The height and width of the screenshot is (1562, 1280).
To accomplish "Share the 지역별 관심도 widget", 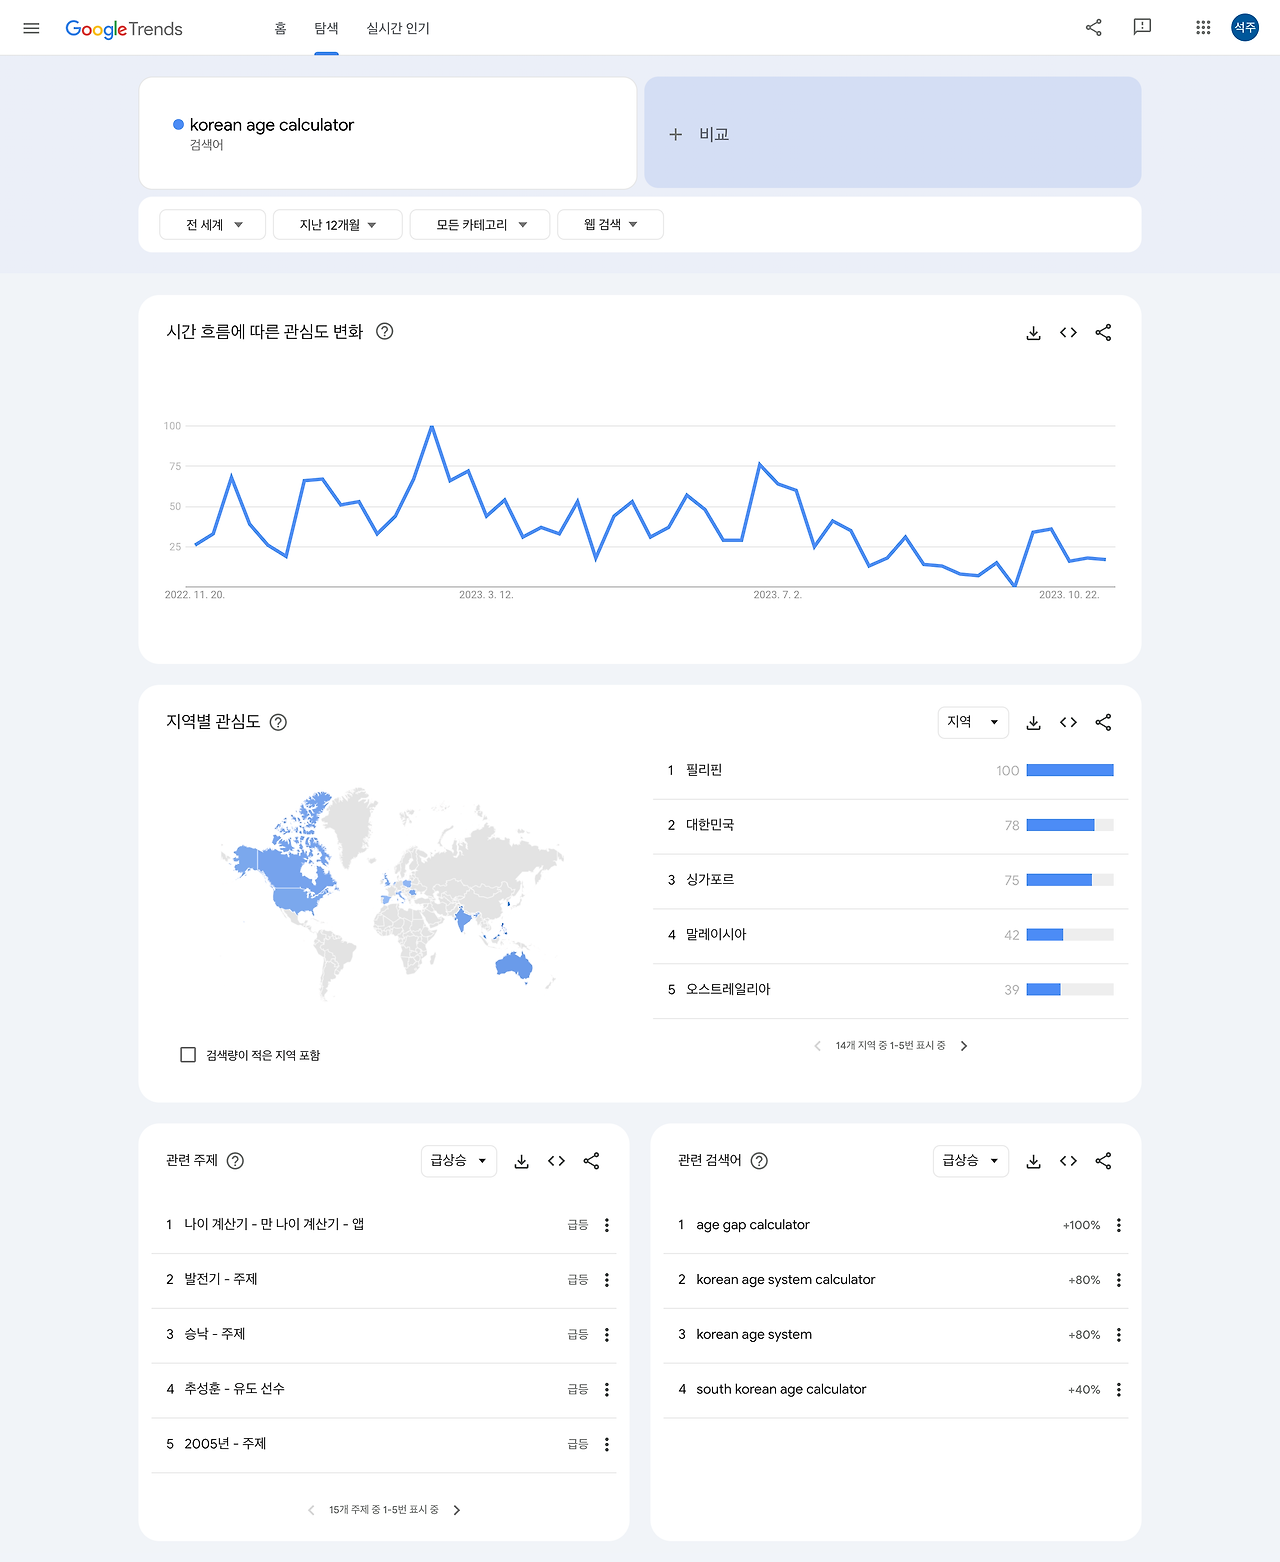I will [1103, 722].
